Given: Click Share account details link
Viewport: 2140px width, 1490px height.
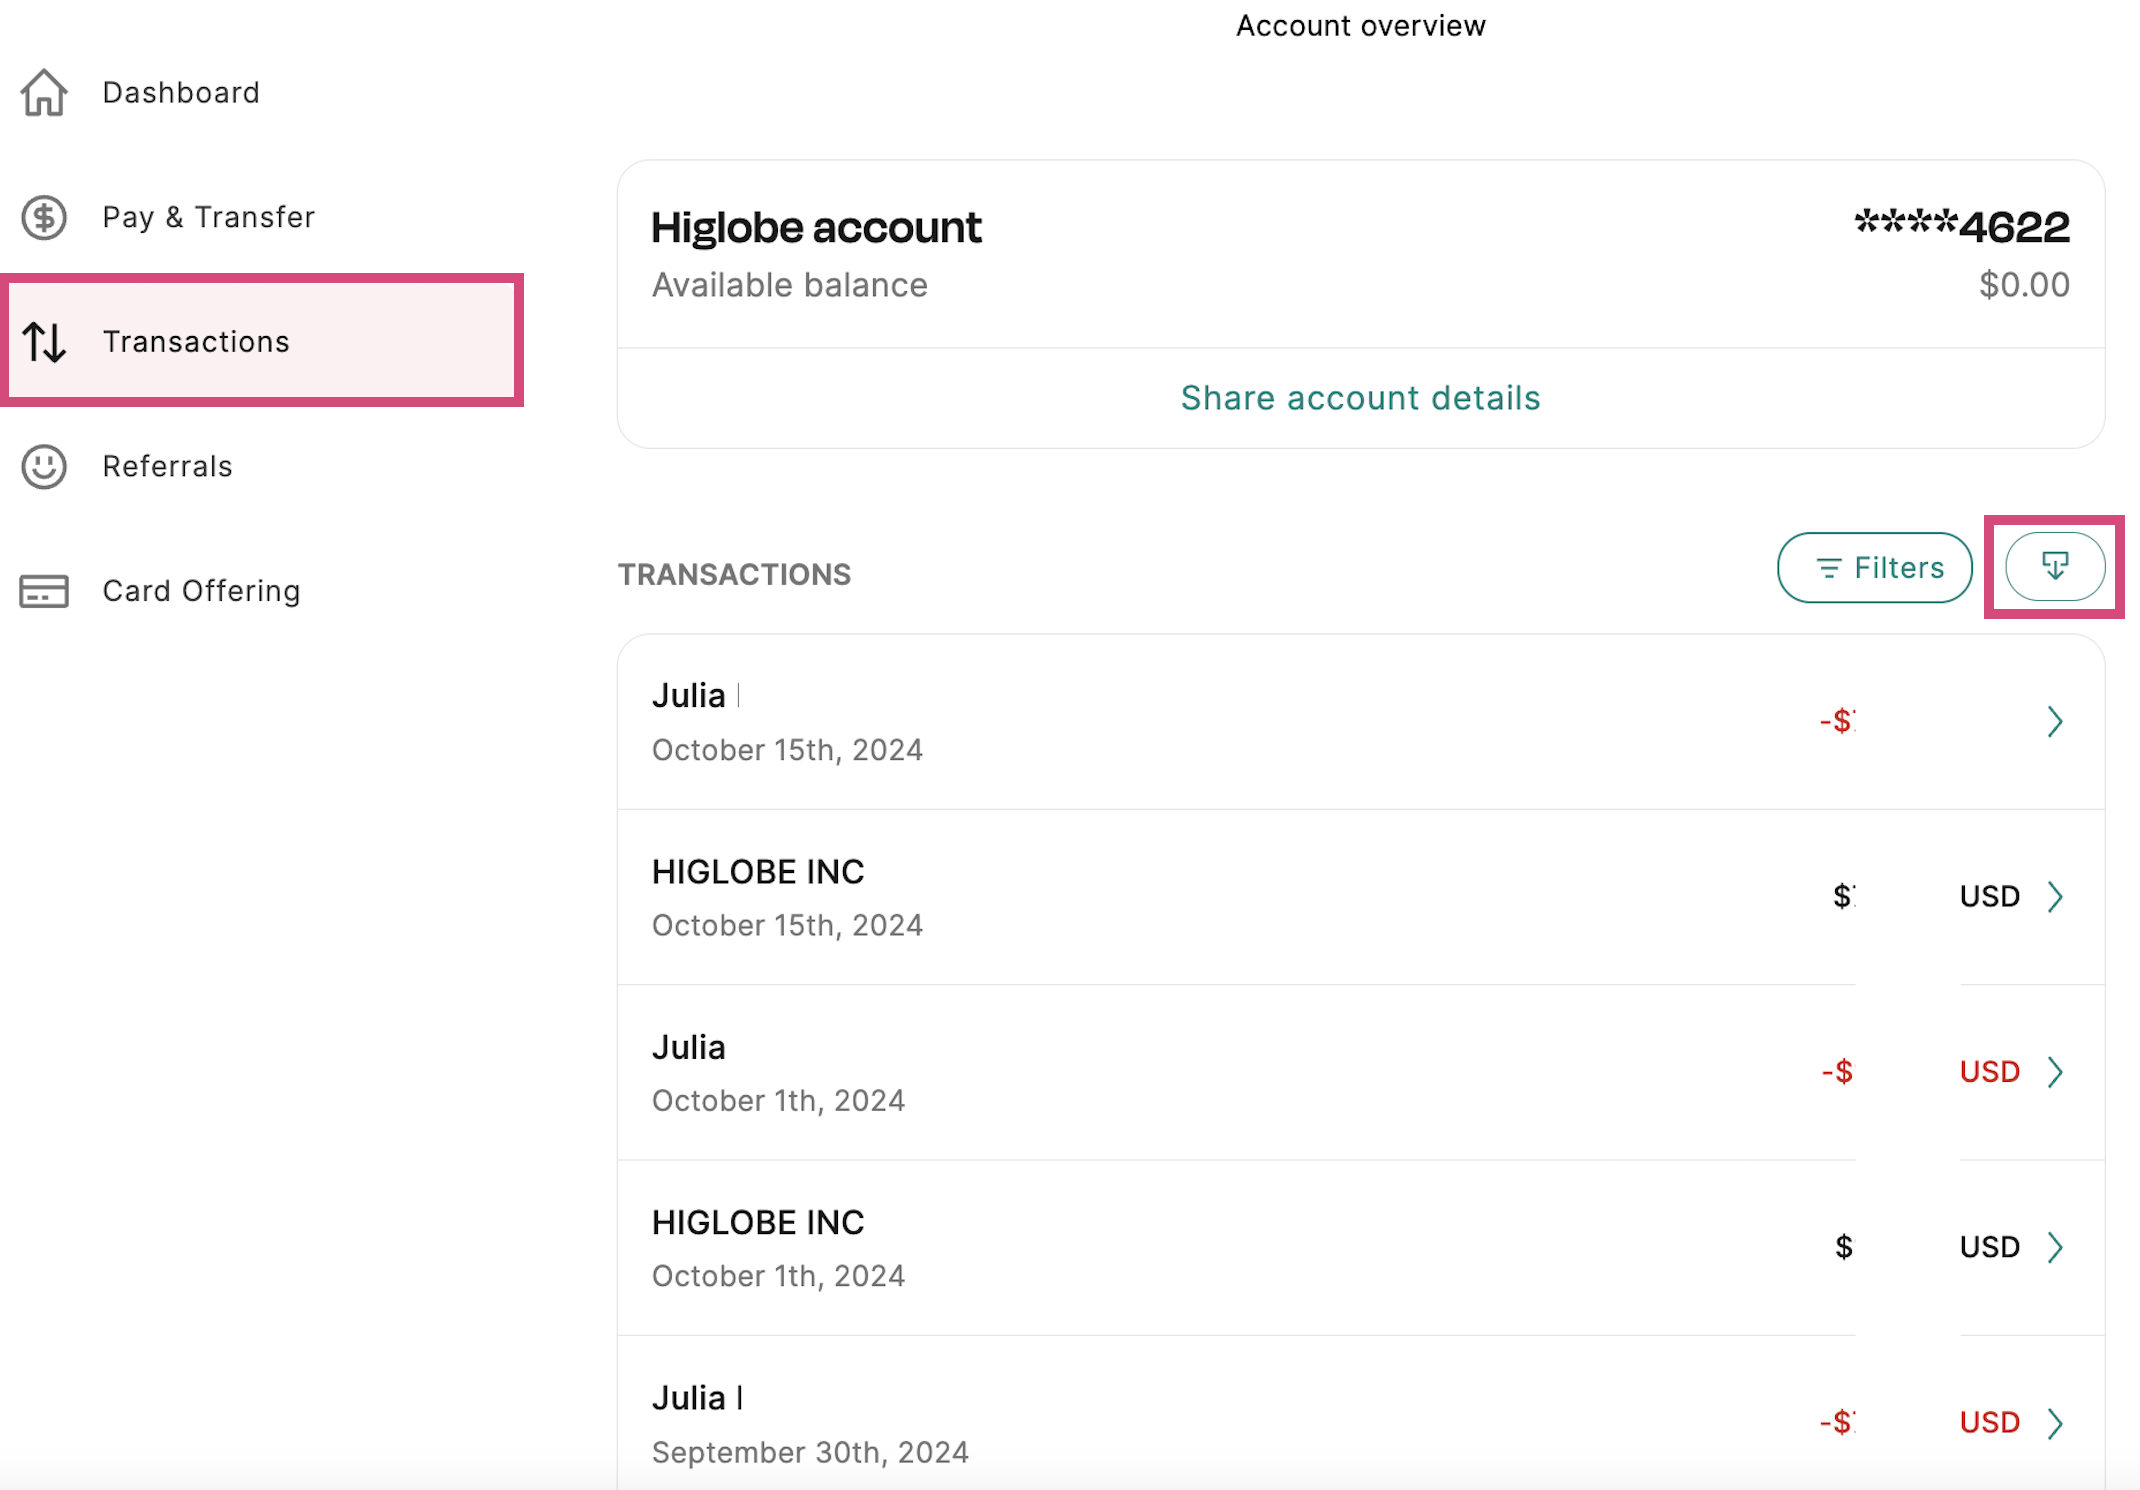Looking at the screenshot, I should [x=1360, y=398].
